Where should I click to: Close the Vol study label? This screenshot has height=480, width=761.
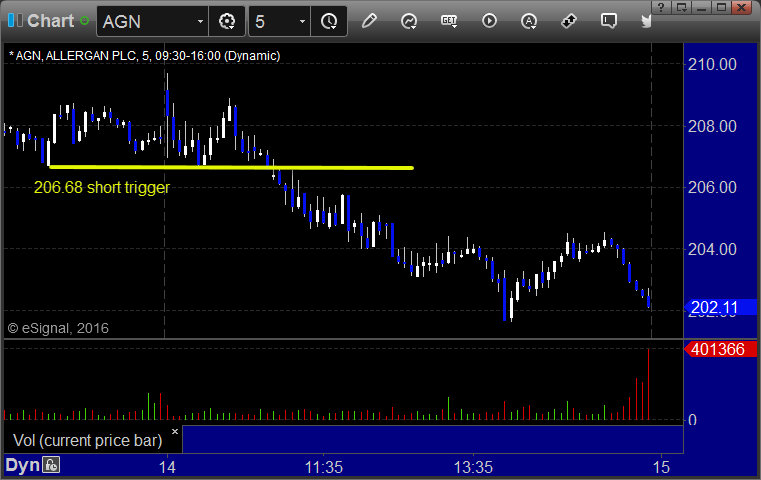175,431
